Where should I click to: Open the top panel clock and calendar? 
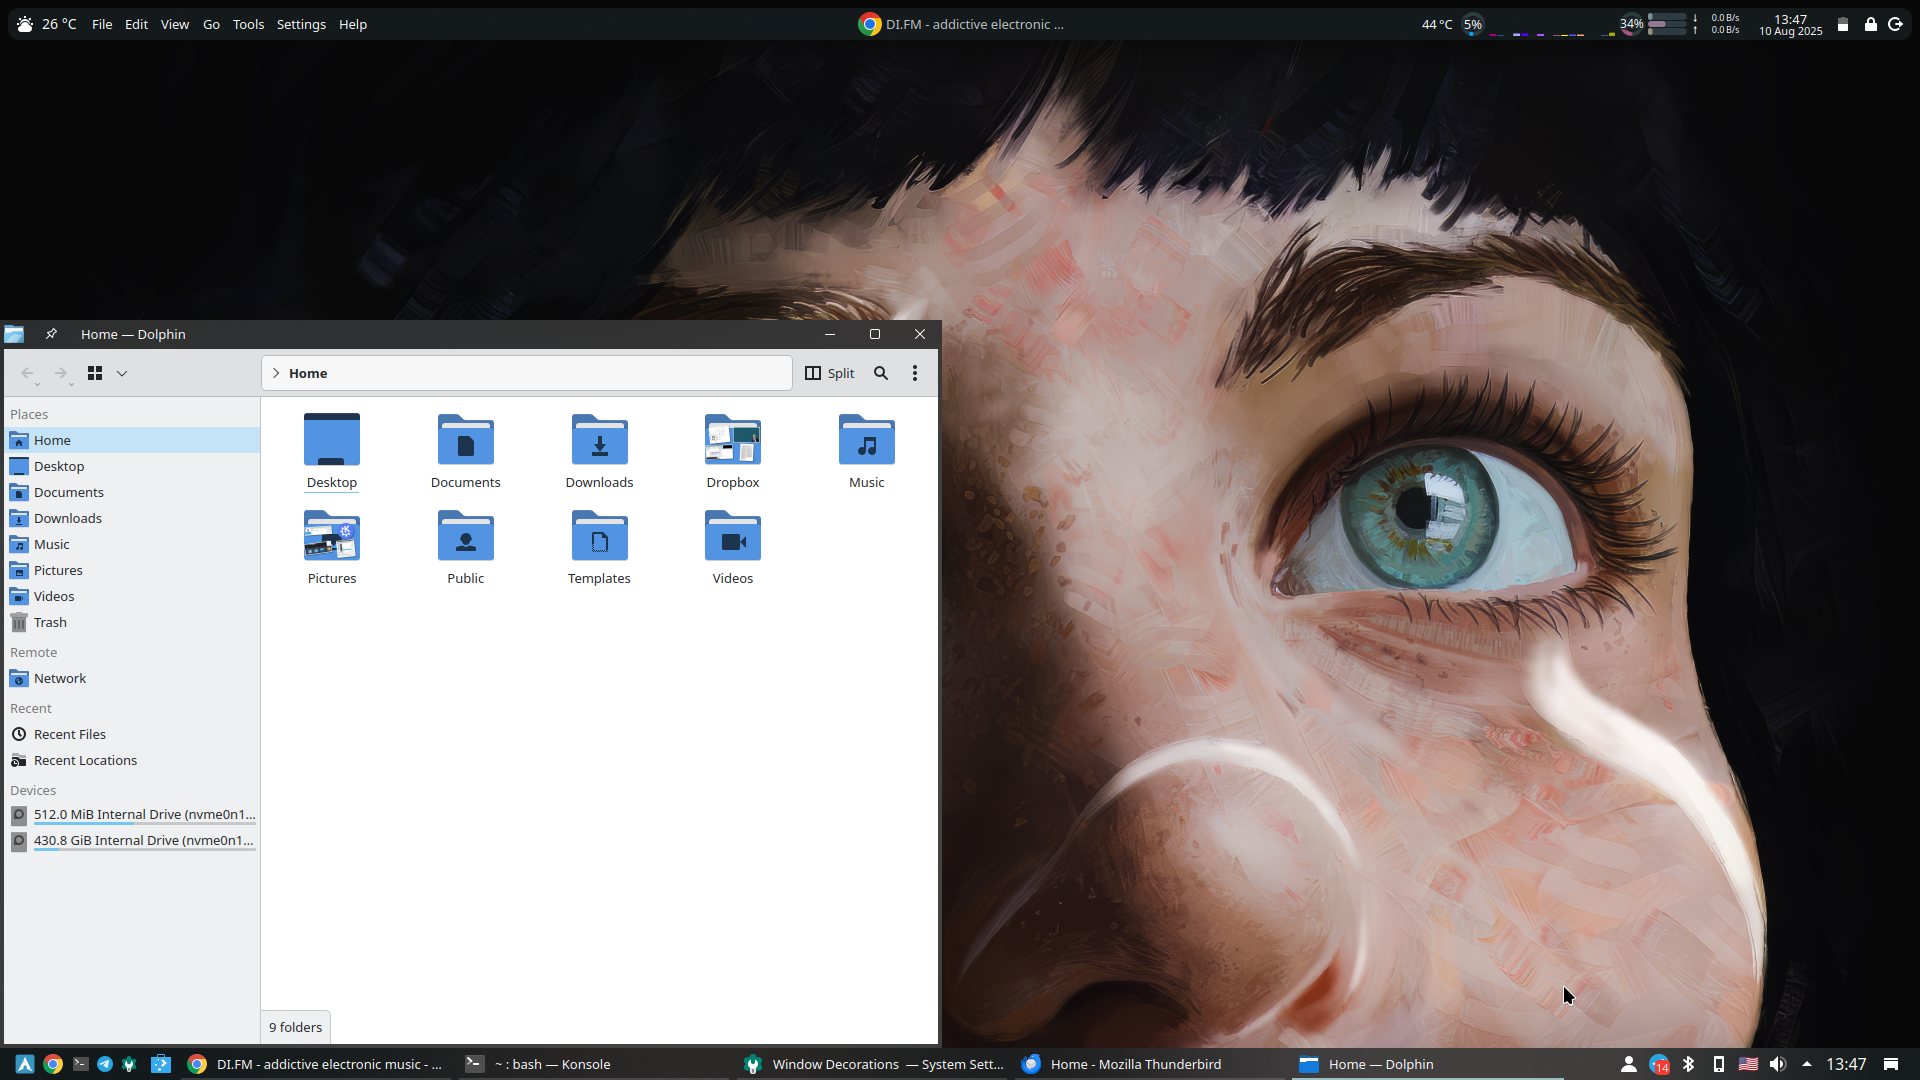[1791, 24]
